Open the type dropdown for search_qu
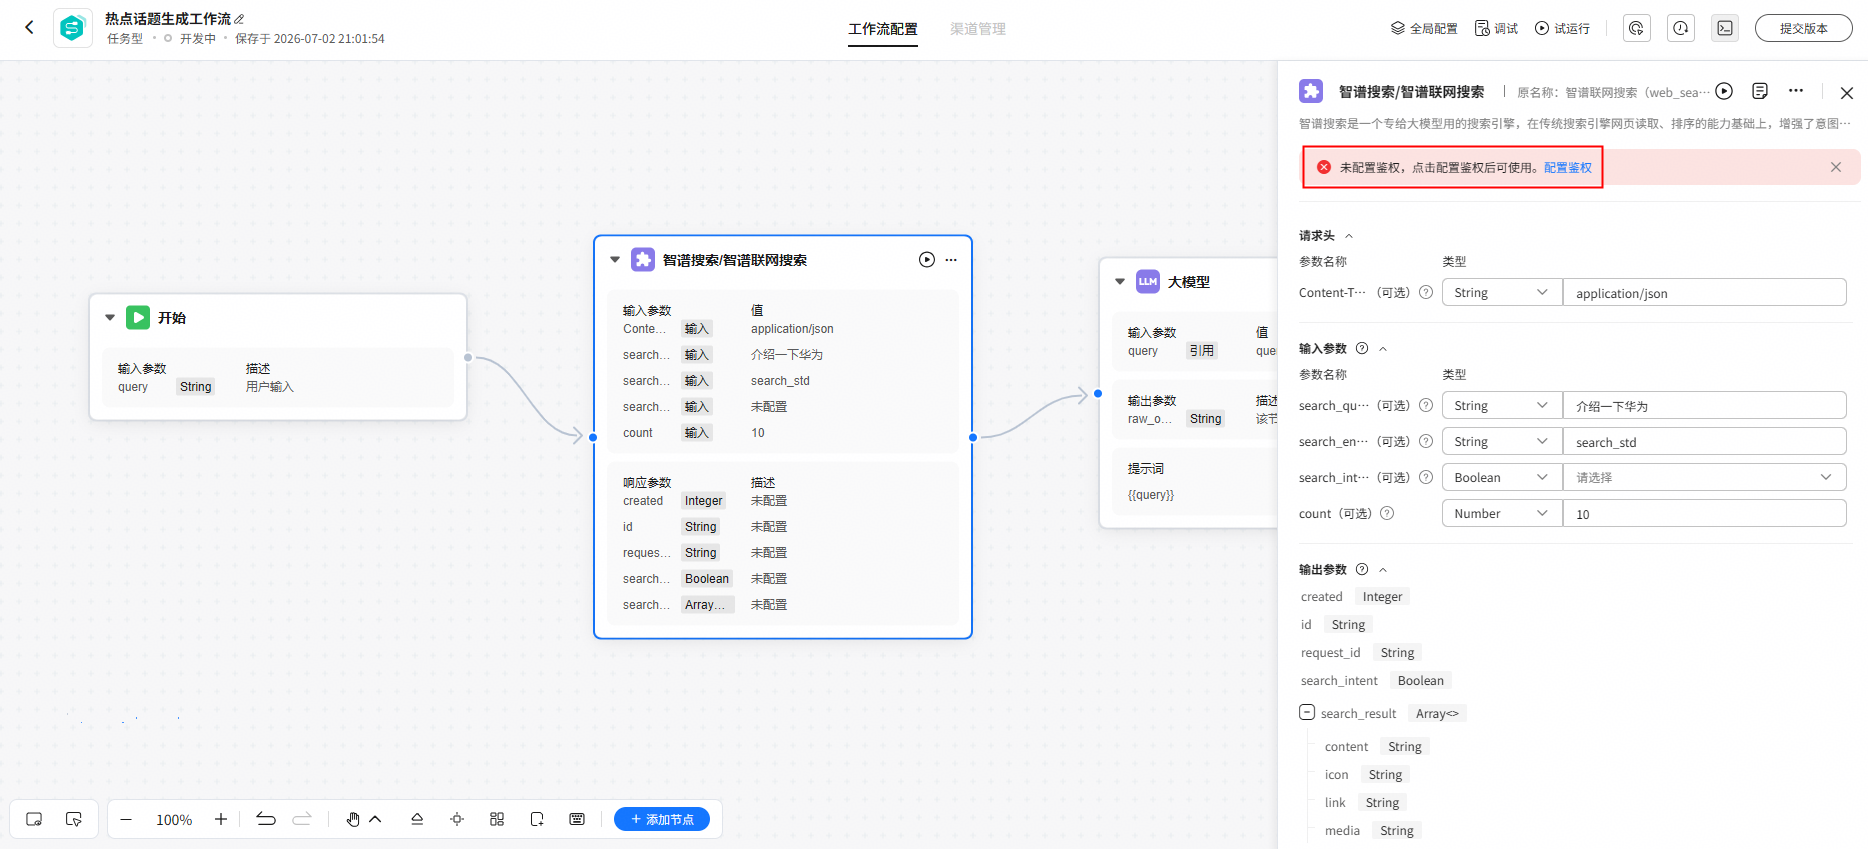This screenshot has height=849, width=1868. point(1502,405)
